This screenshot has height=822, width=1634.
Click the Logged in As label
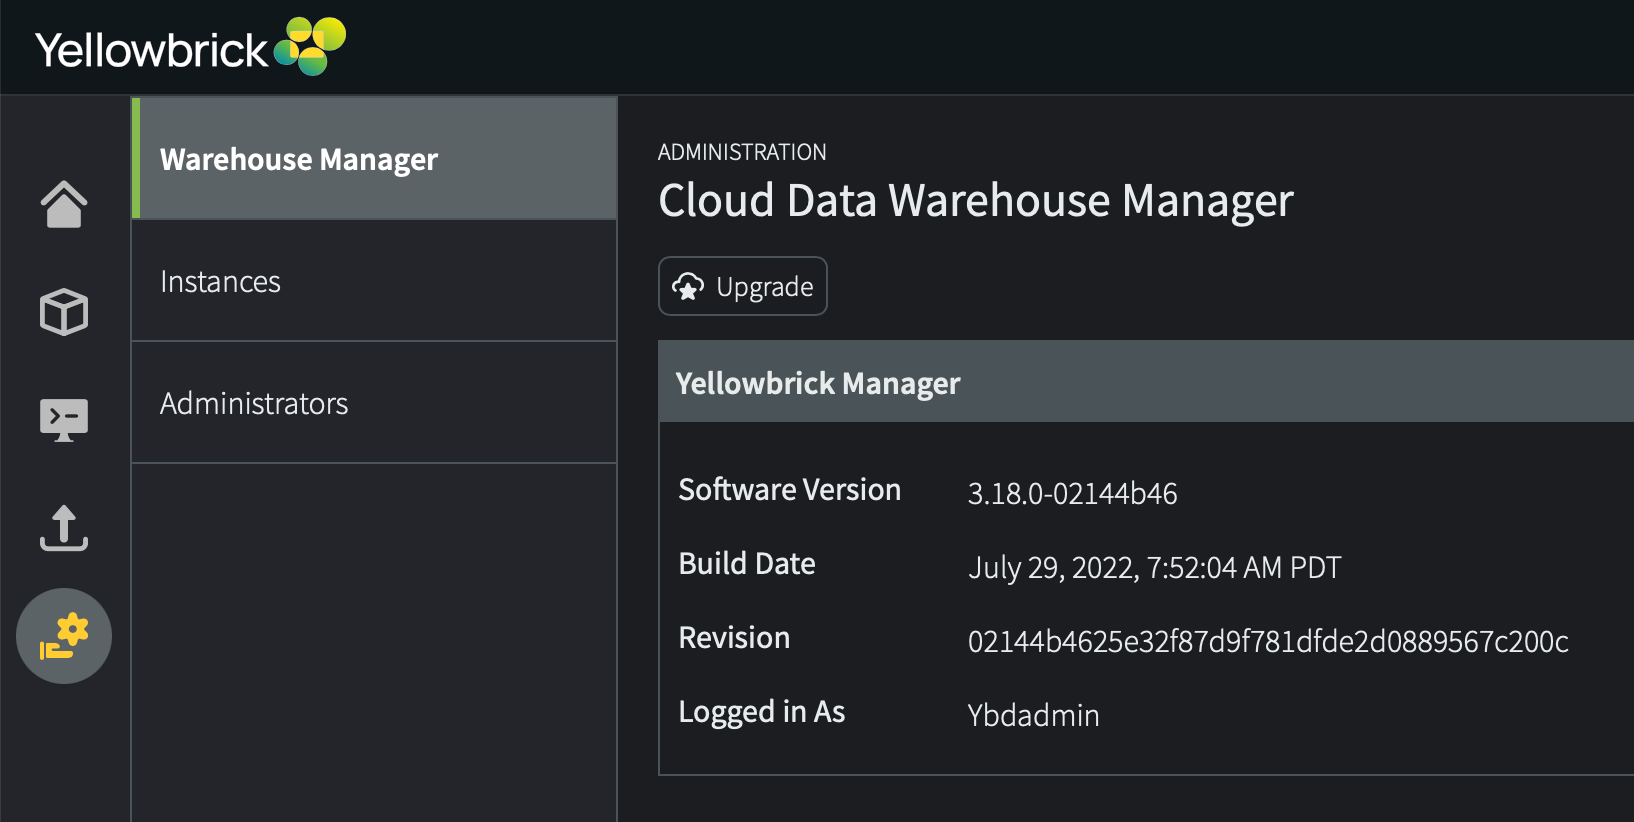click(762, 711)
